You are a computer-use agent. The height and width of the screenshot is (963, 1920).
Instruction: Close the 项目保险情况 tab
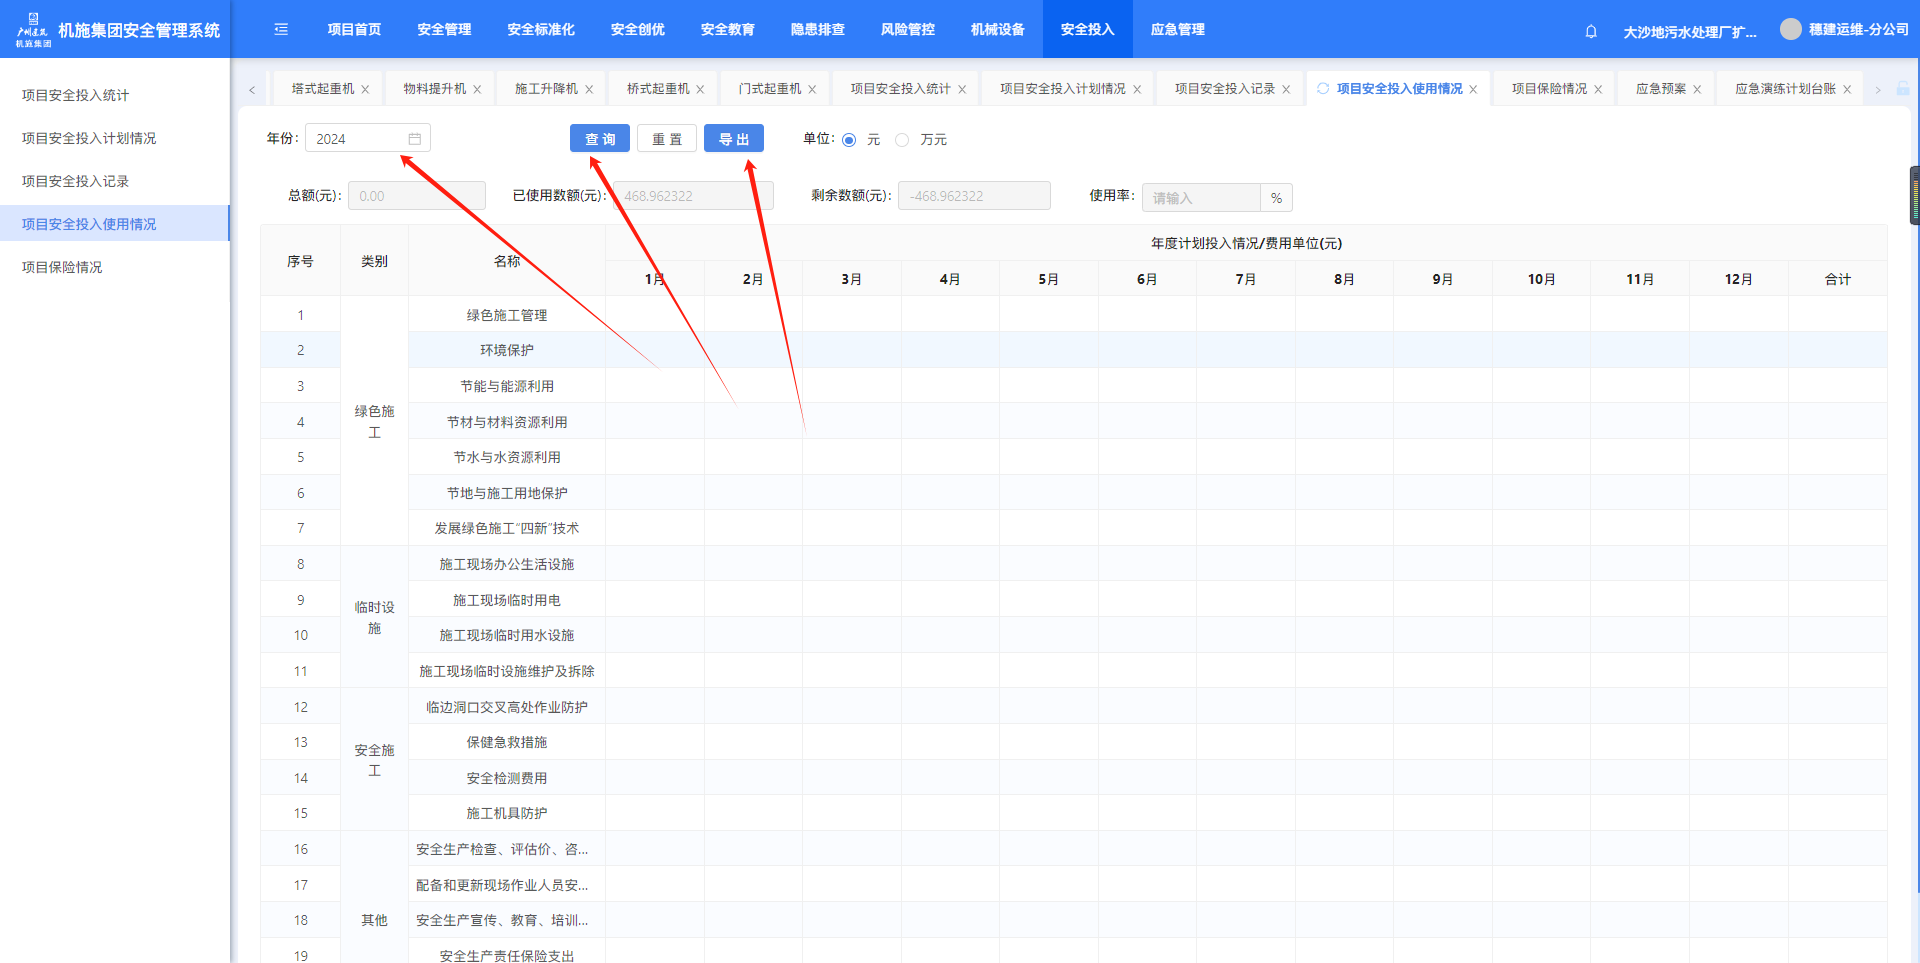click(1598, 90)
